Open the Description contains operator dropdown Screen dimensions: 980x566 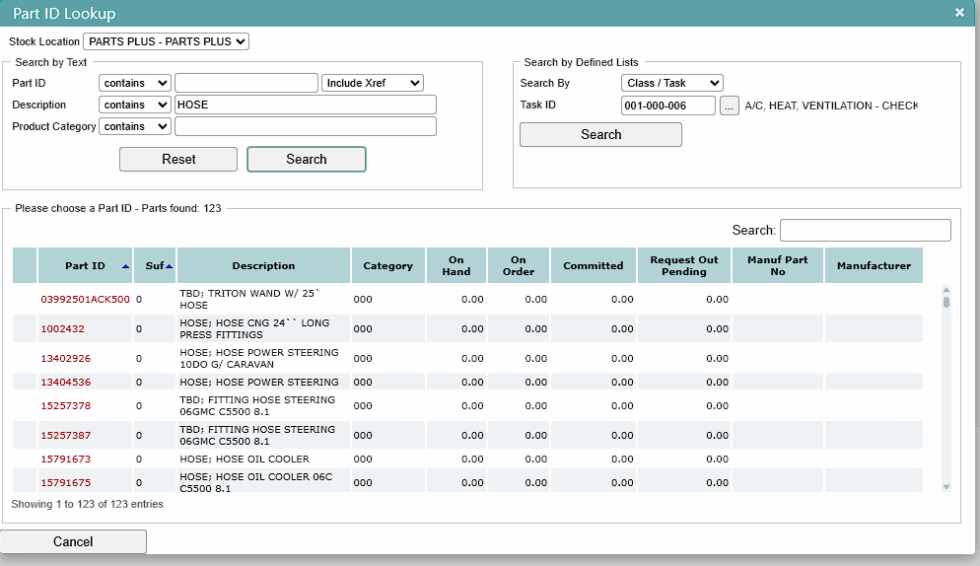point(134,104)
